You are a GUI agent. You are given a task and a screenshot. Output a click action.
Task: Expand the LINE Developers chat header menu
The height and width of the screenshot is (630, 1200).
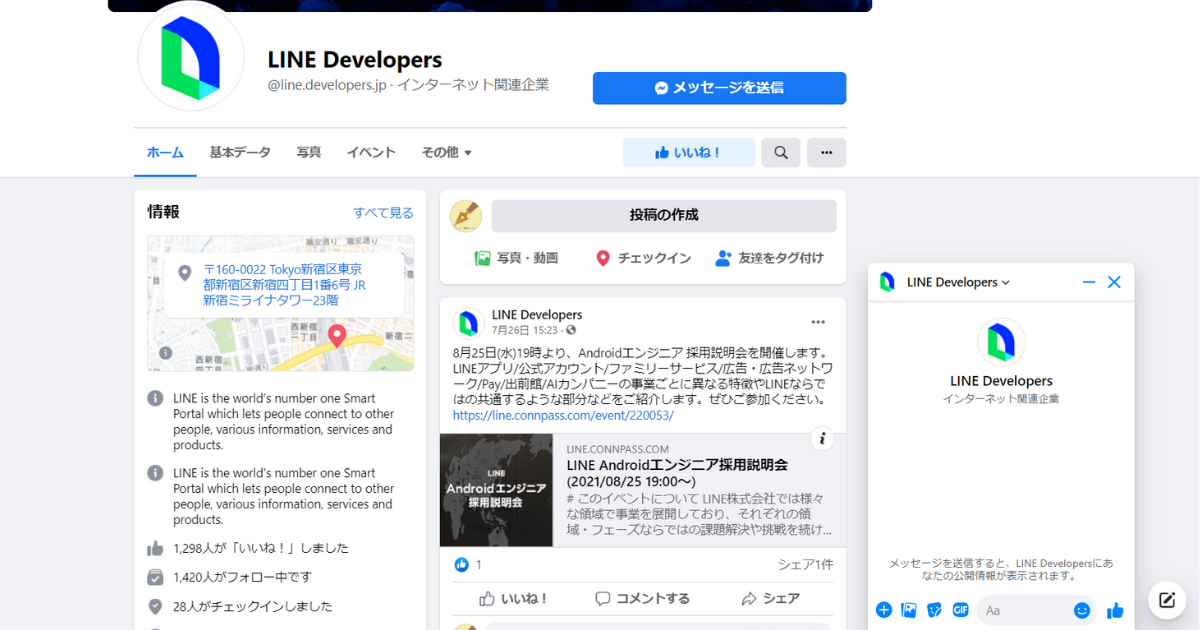point(958,282)
